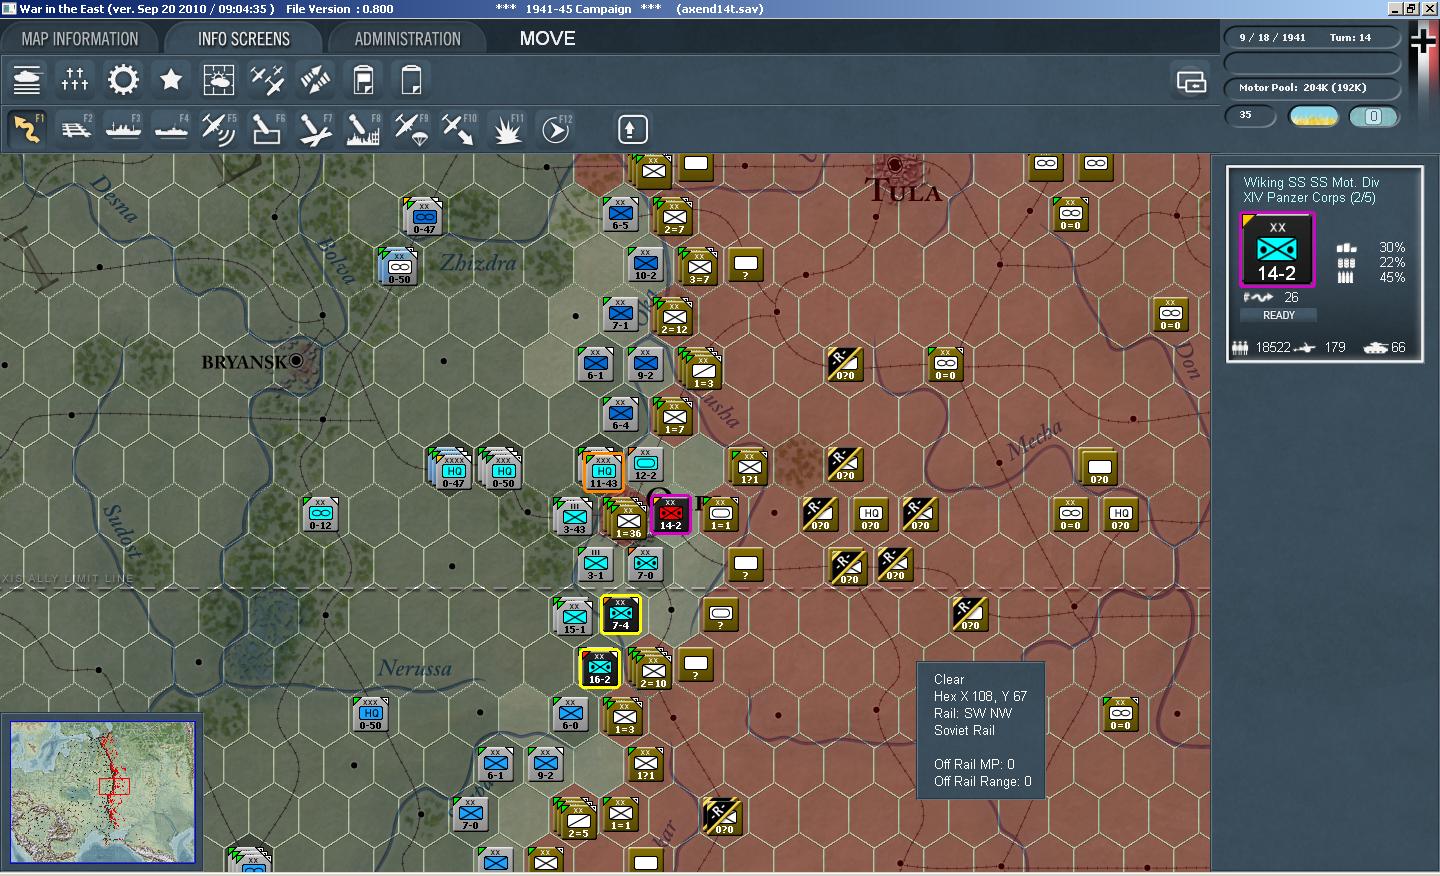This screenshot has height=876, width=1440.
Task: Select F5 air recon mode
Action: (x=219, y=129)
